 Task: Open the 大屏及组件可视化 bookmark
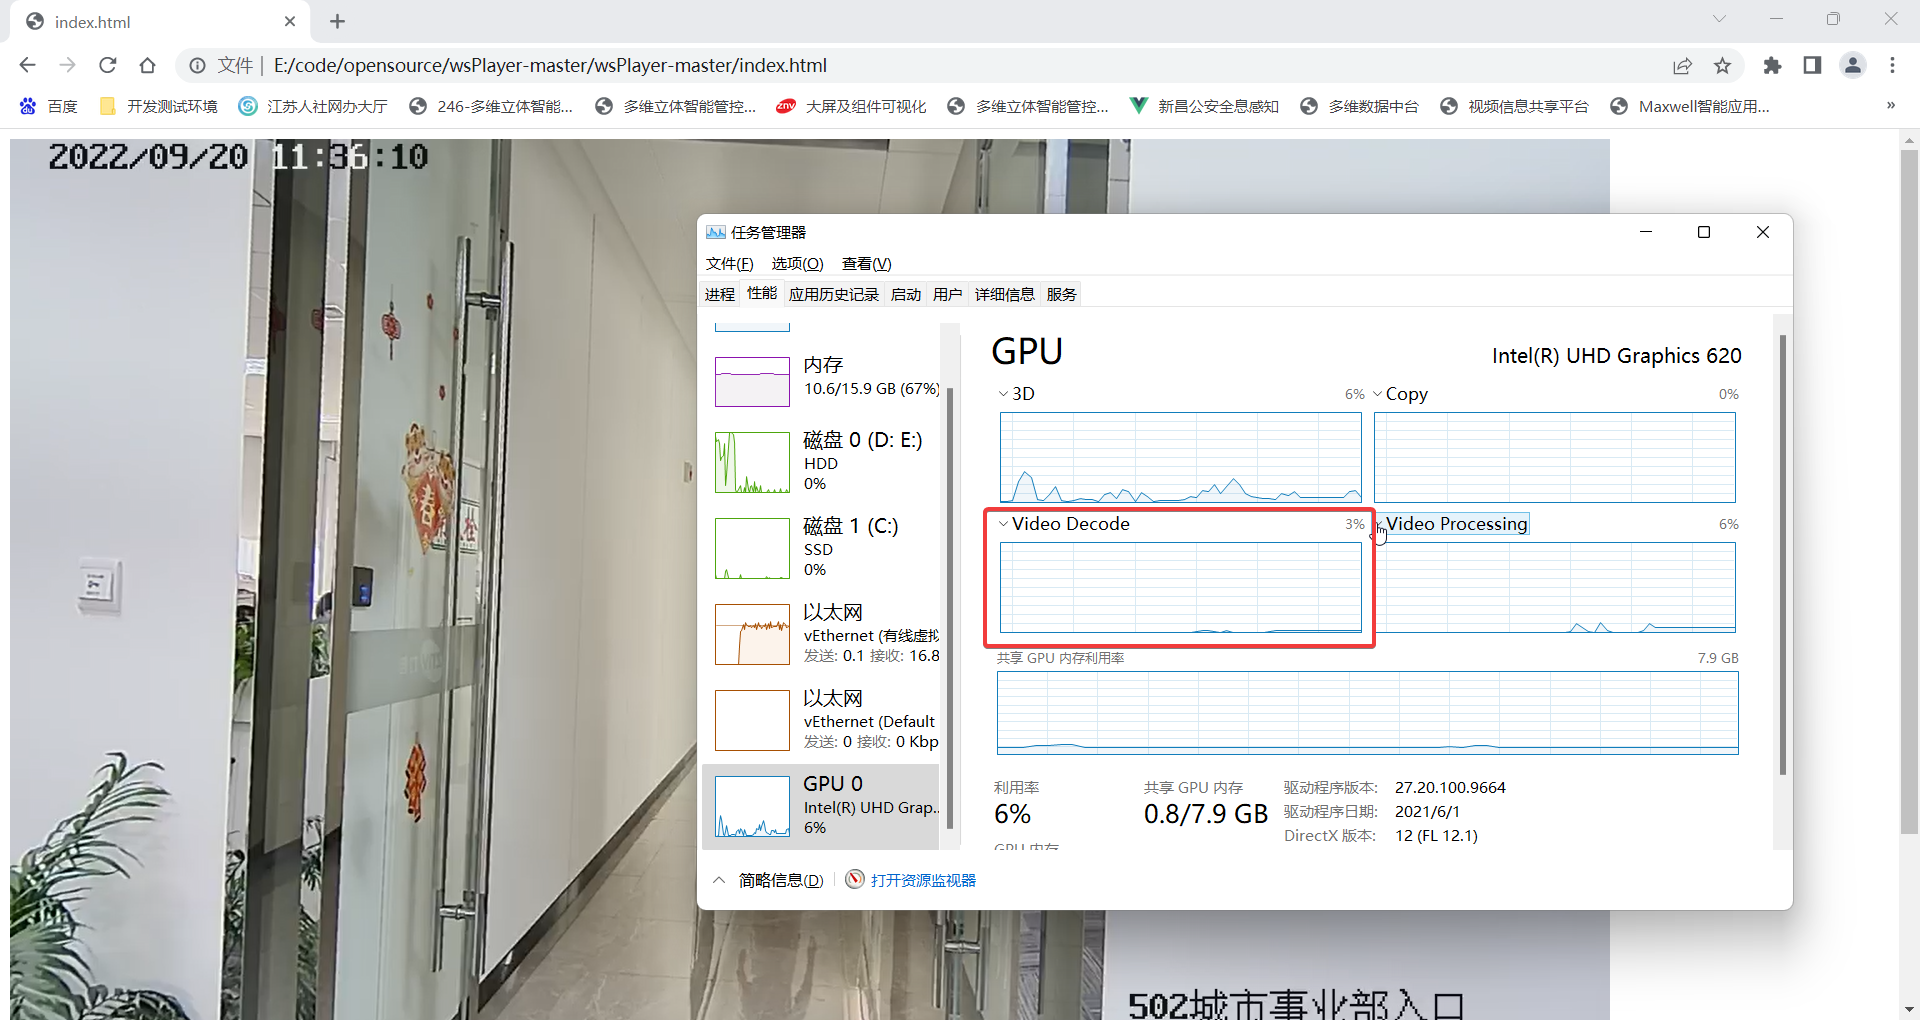[x=852, y=106]
